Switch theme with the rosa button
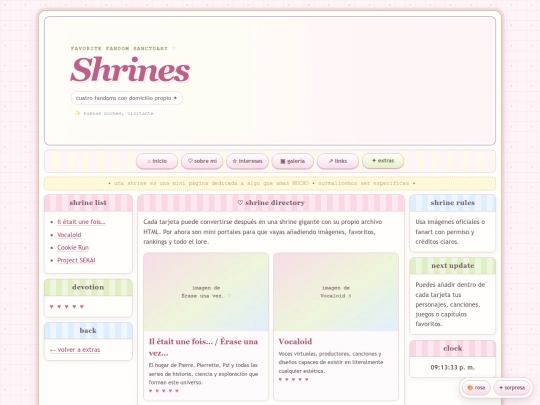The image size is (540, 405). point(476,388)
